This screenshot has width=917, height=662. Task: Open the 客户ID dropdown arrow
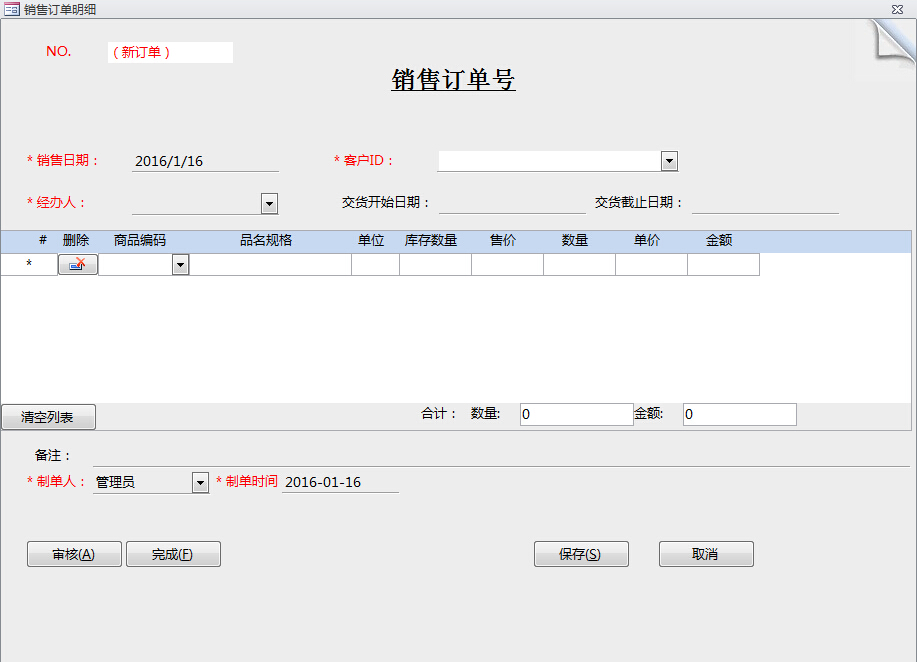coord(670,161)
